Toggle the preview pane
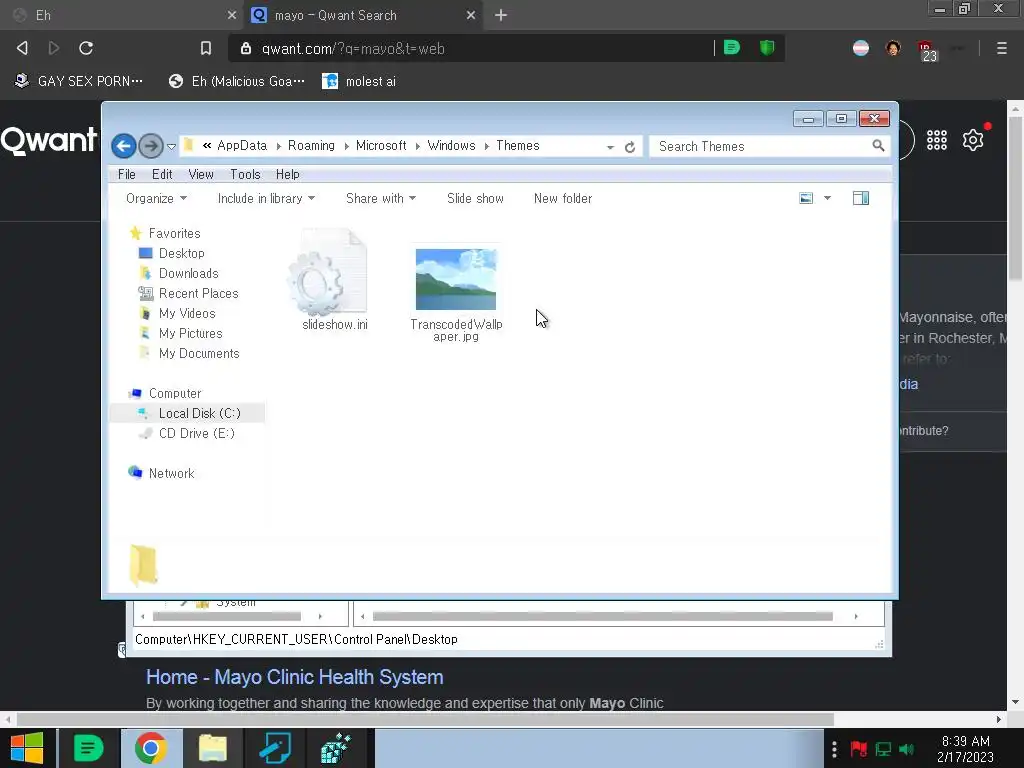This screenshot has width=1024, height=768. (861, 198)
